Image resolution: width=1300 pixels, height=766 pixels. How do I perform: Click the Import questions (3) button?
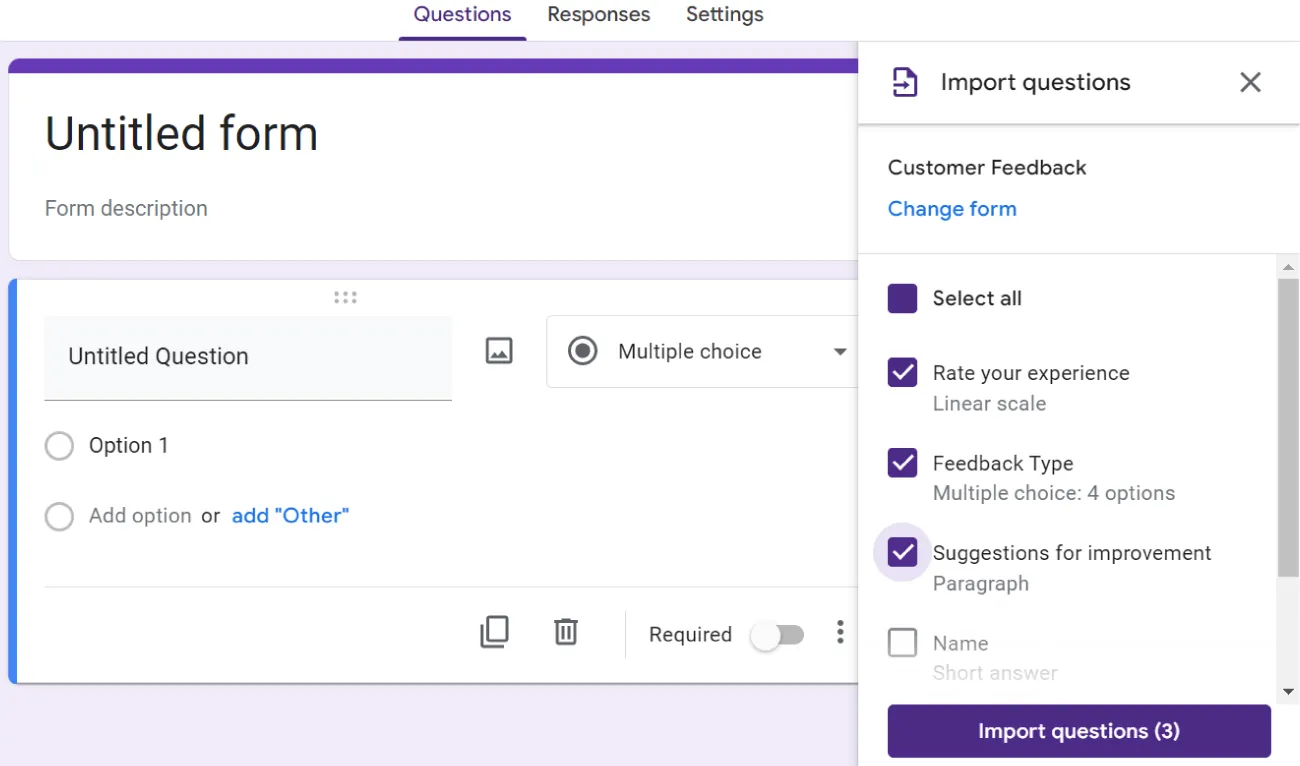1078,731
